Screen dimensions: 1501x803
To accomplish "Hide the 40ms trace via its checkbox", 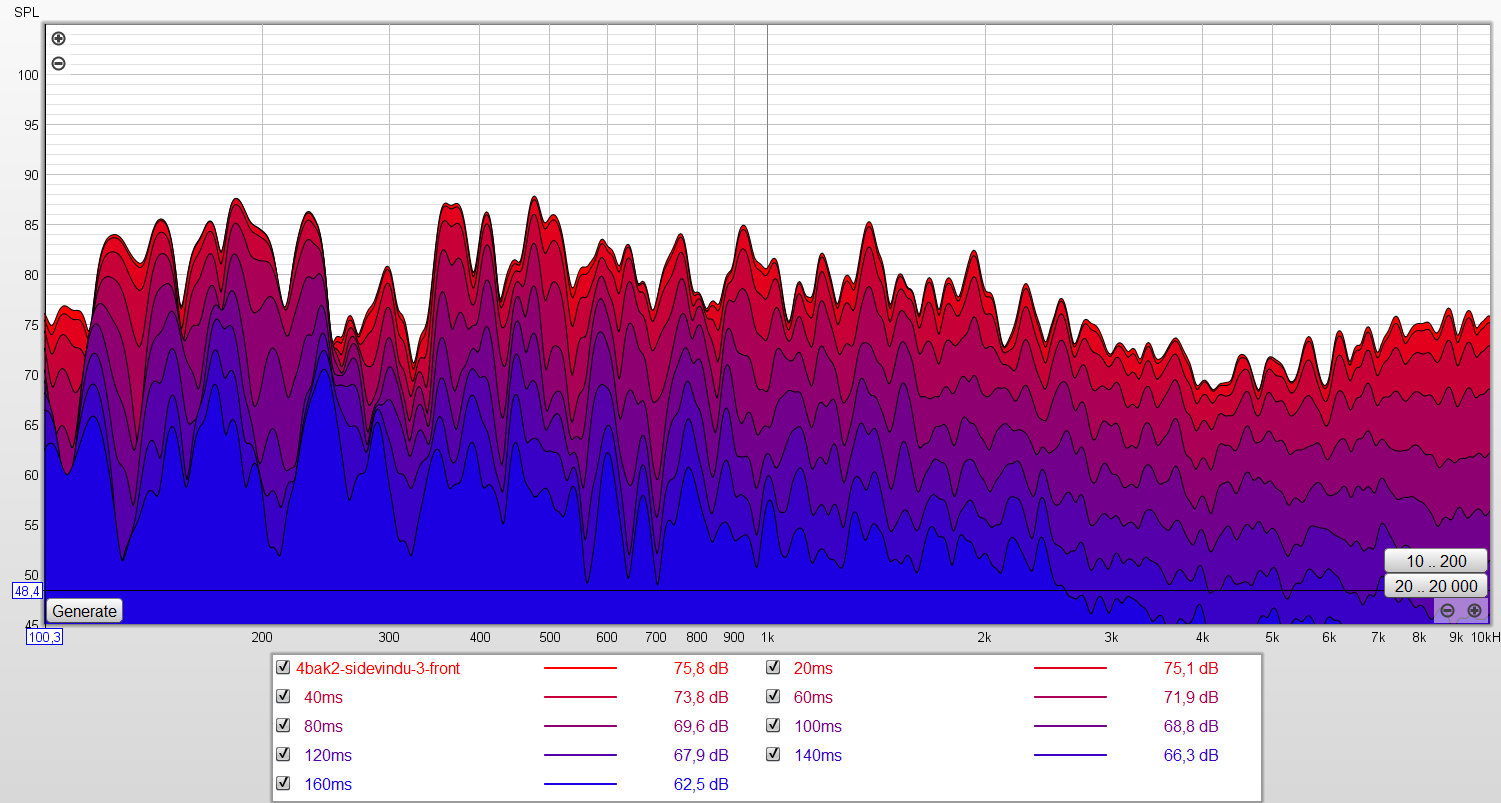I will coord(283,697).
